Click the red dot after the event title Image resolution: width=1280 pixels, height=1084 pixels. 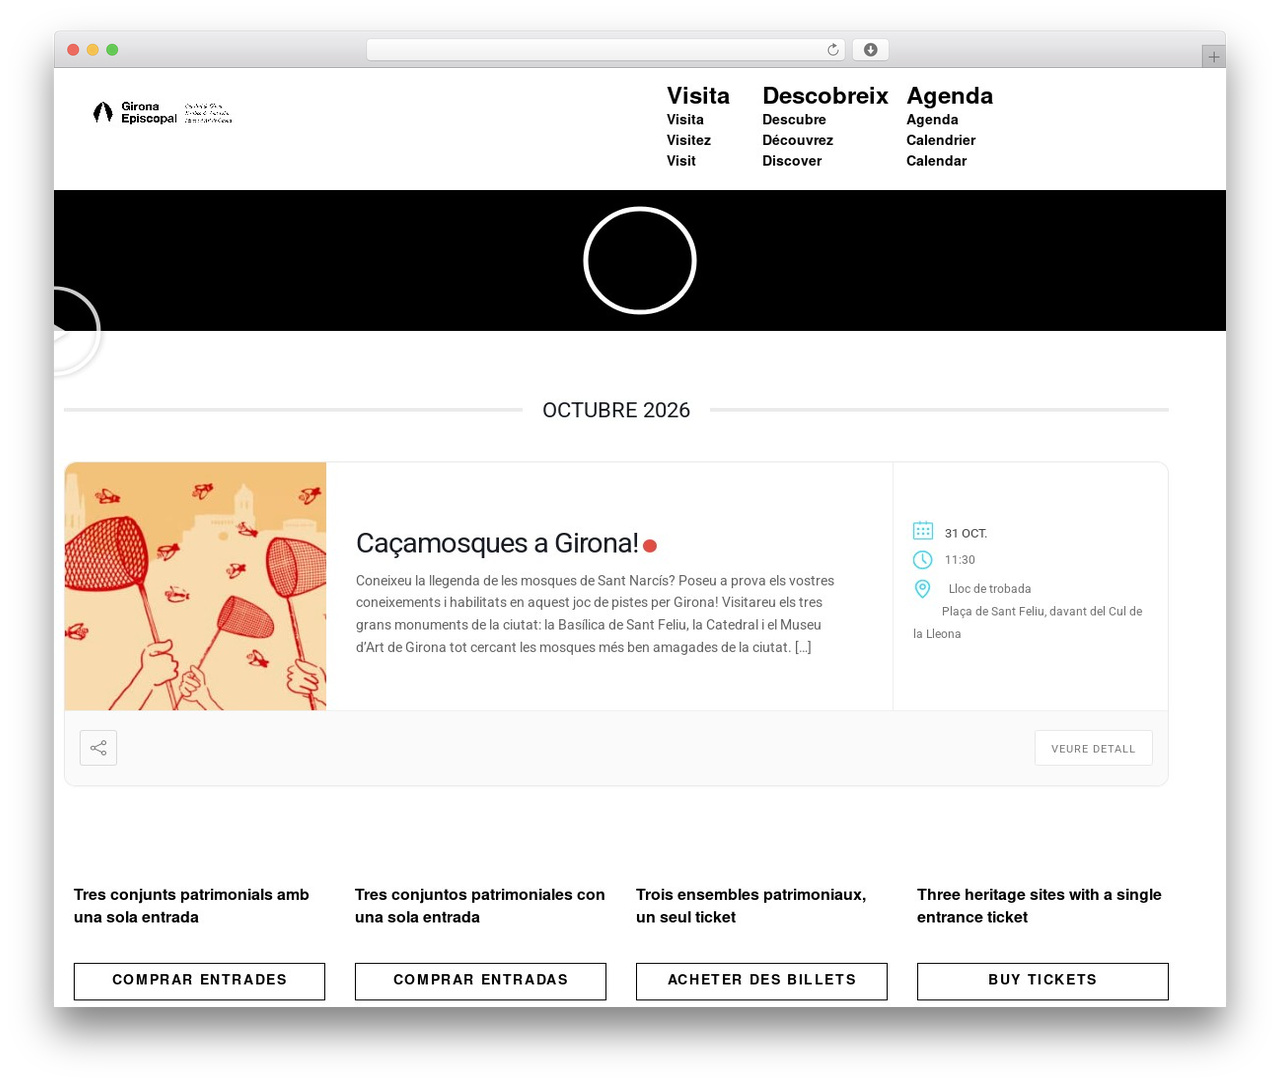650,545
